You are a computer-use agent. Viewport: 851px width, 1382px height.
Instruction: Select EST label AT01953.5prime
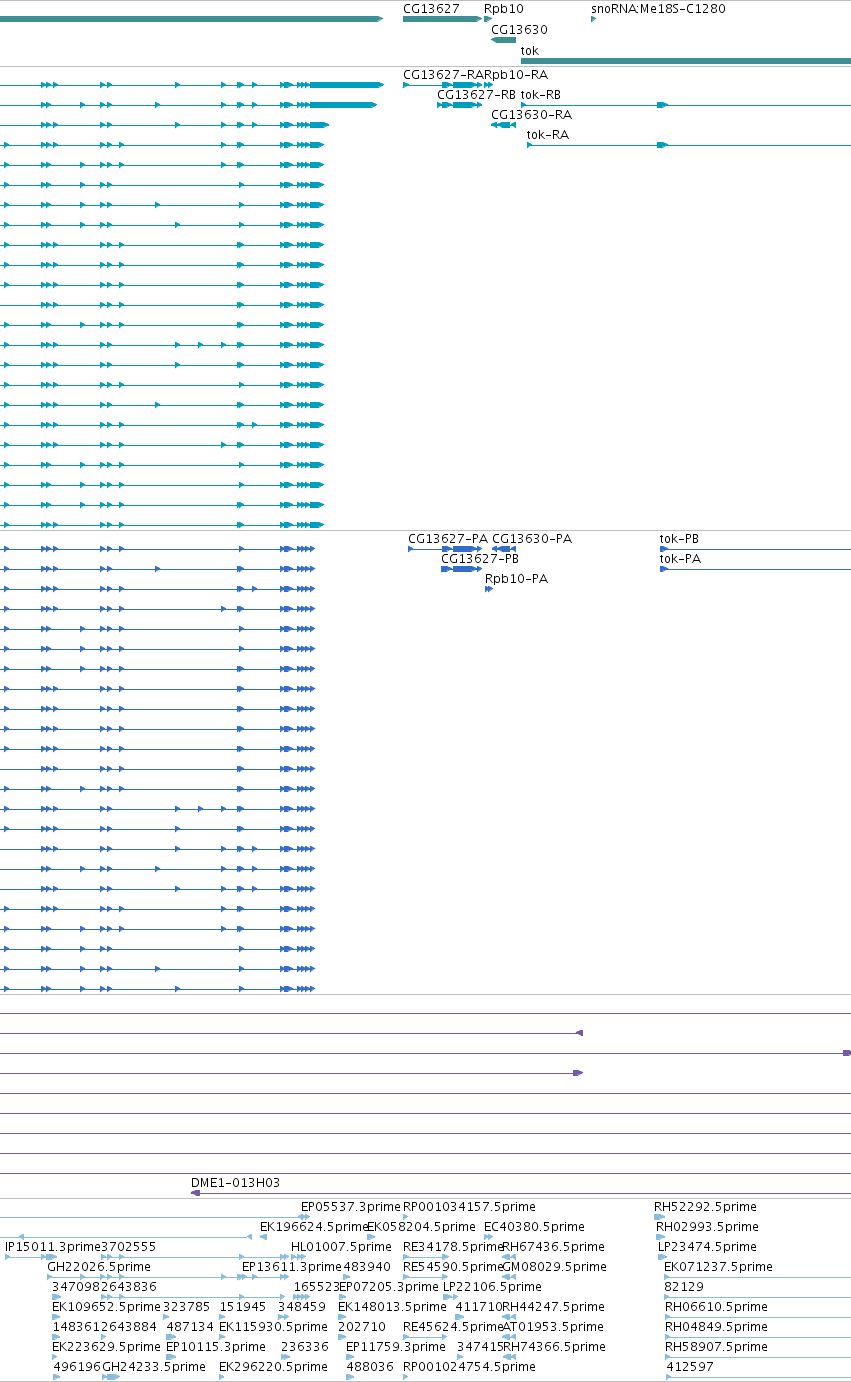(553, 1327)
